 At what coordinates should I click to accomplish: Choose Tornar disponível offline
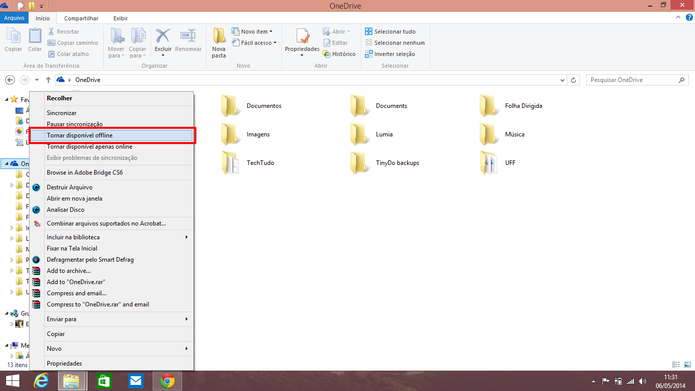tap(112, 135)
